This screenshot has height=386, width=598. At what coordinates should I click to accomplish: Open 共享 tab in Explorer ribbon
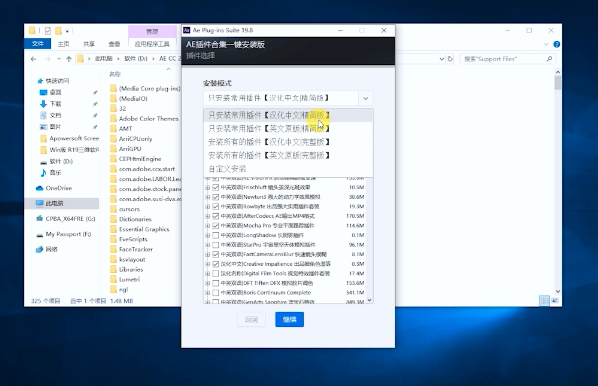click(89, 44)
